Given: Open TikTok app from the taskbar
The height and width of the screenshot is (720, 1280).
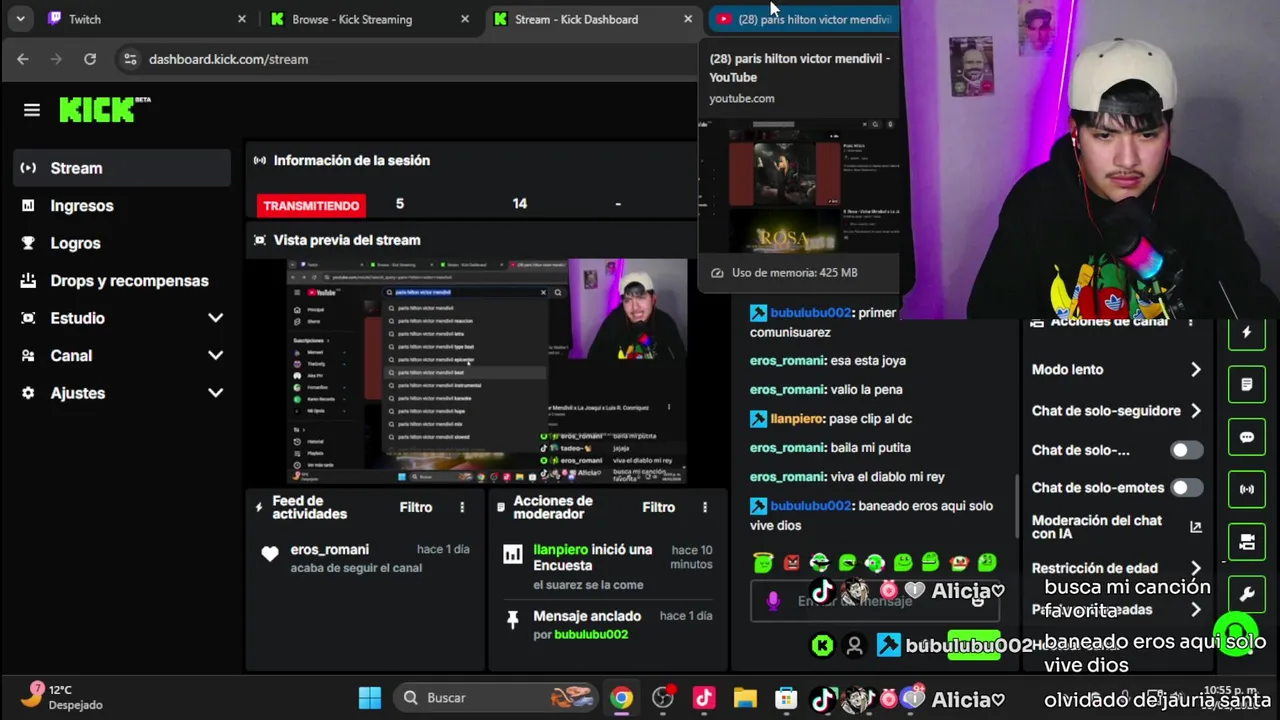Looking at the screenshot, I should pos(704,698).
